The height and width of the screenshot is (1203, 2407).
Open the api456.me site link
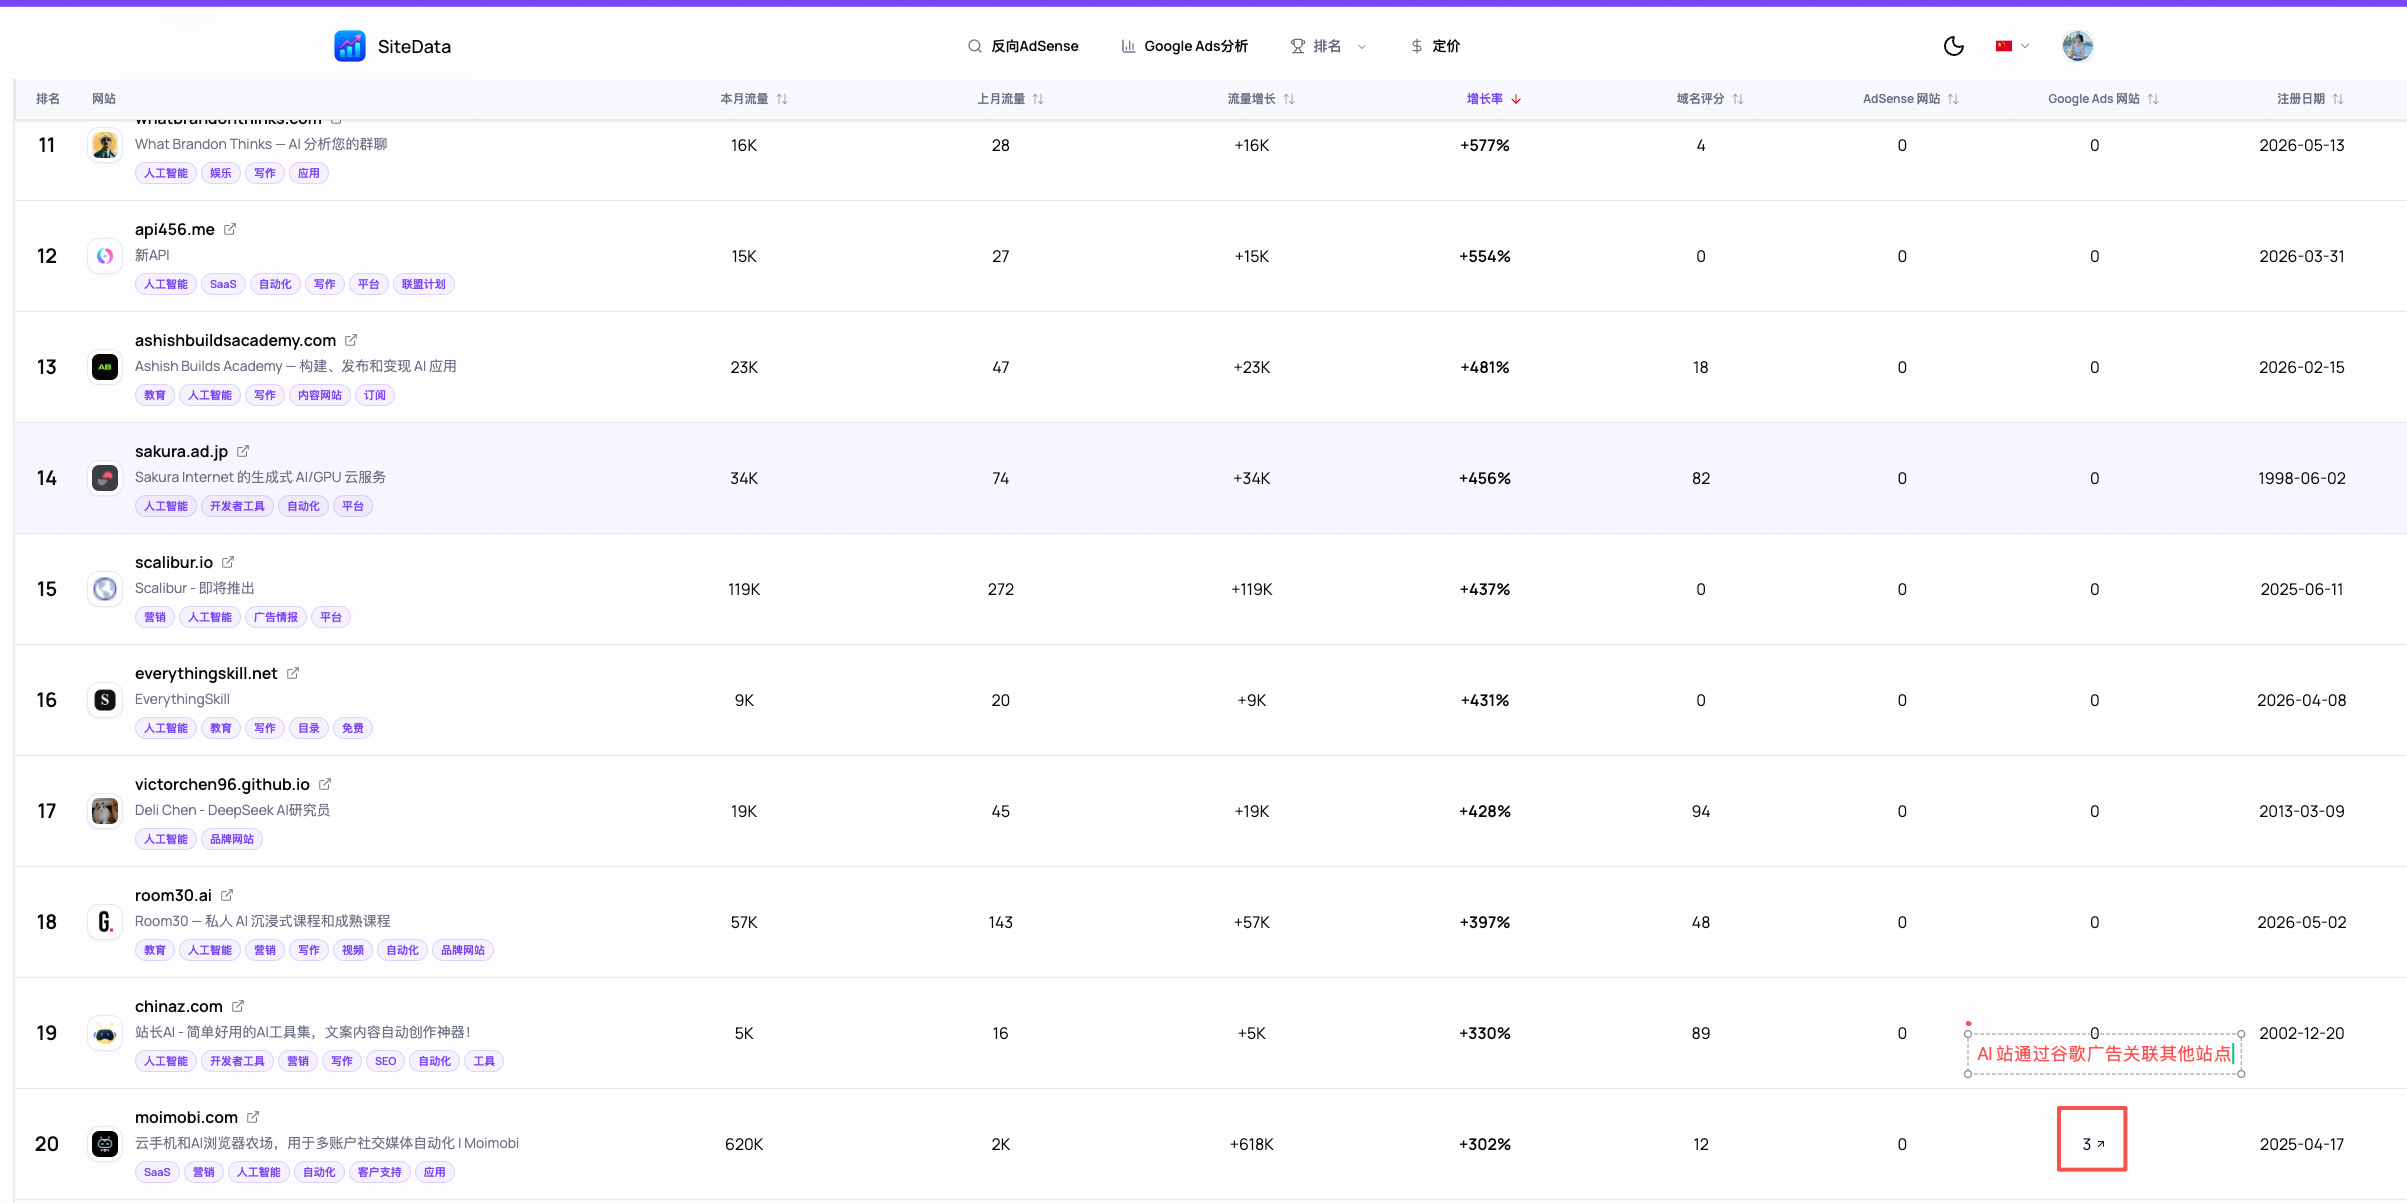coord(175,229)
